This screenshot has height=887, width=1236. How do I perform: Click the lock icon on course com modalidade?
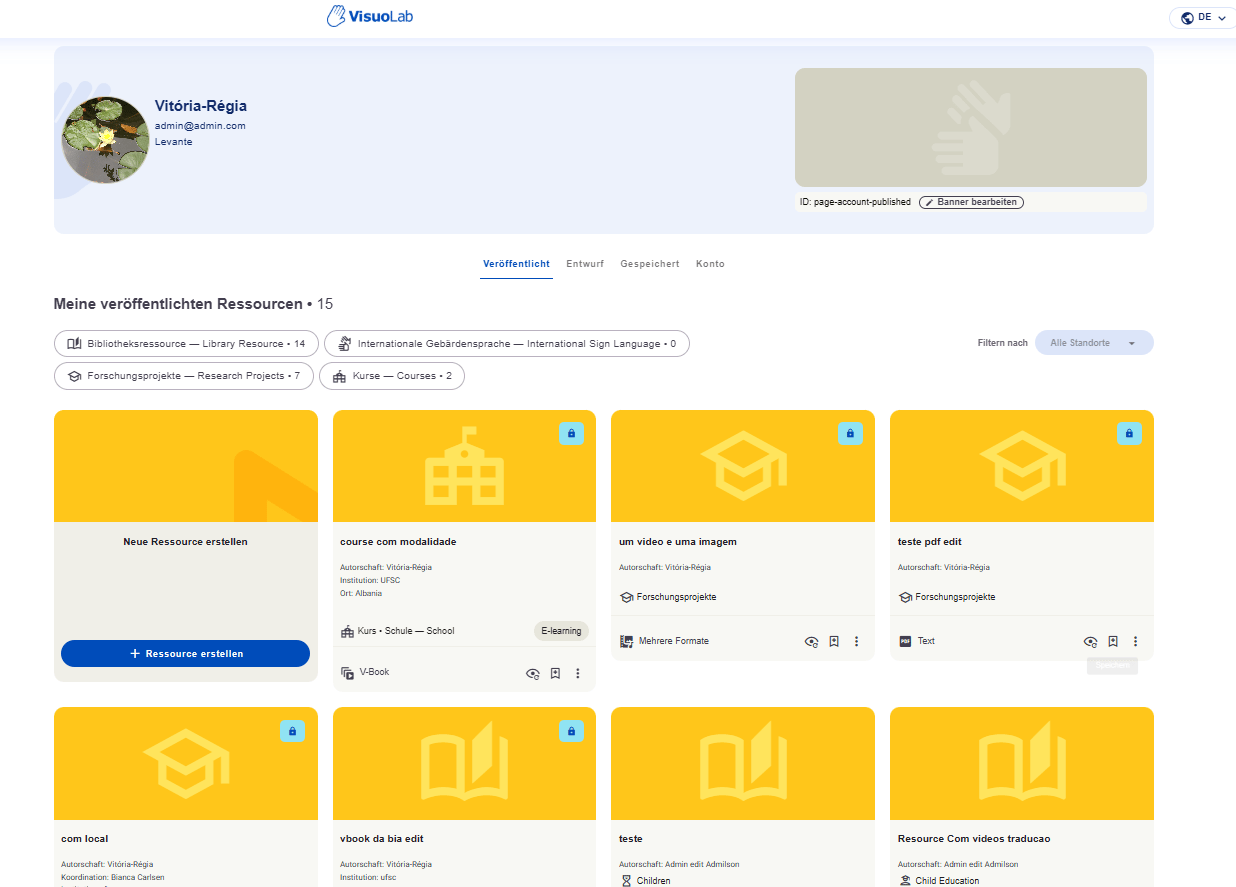pos(571,433)
